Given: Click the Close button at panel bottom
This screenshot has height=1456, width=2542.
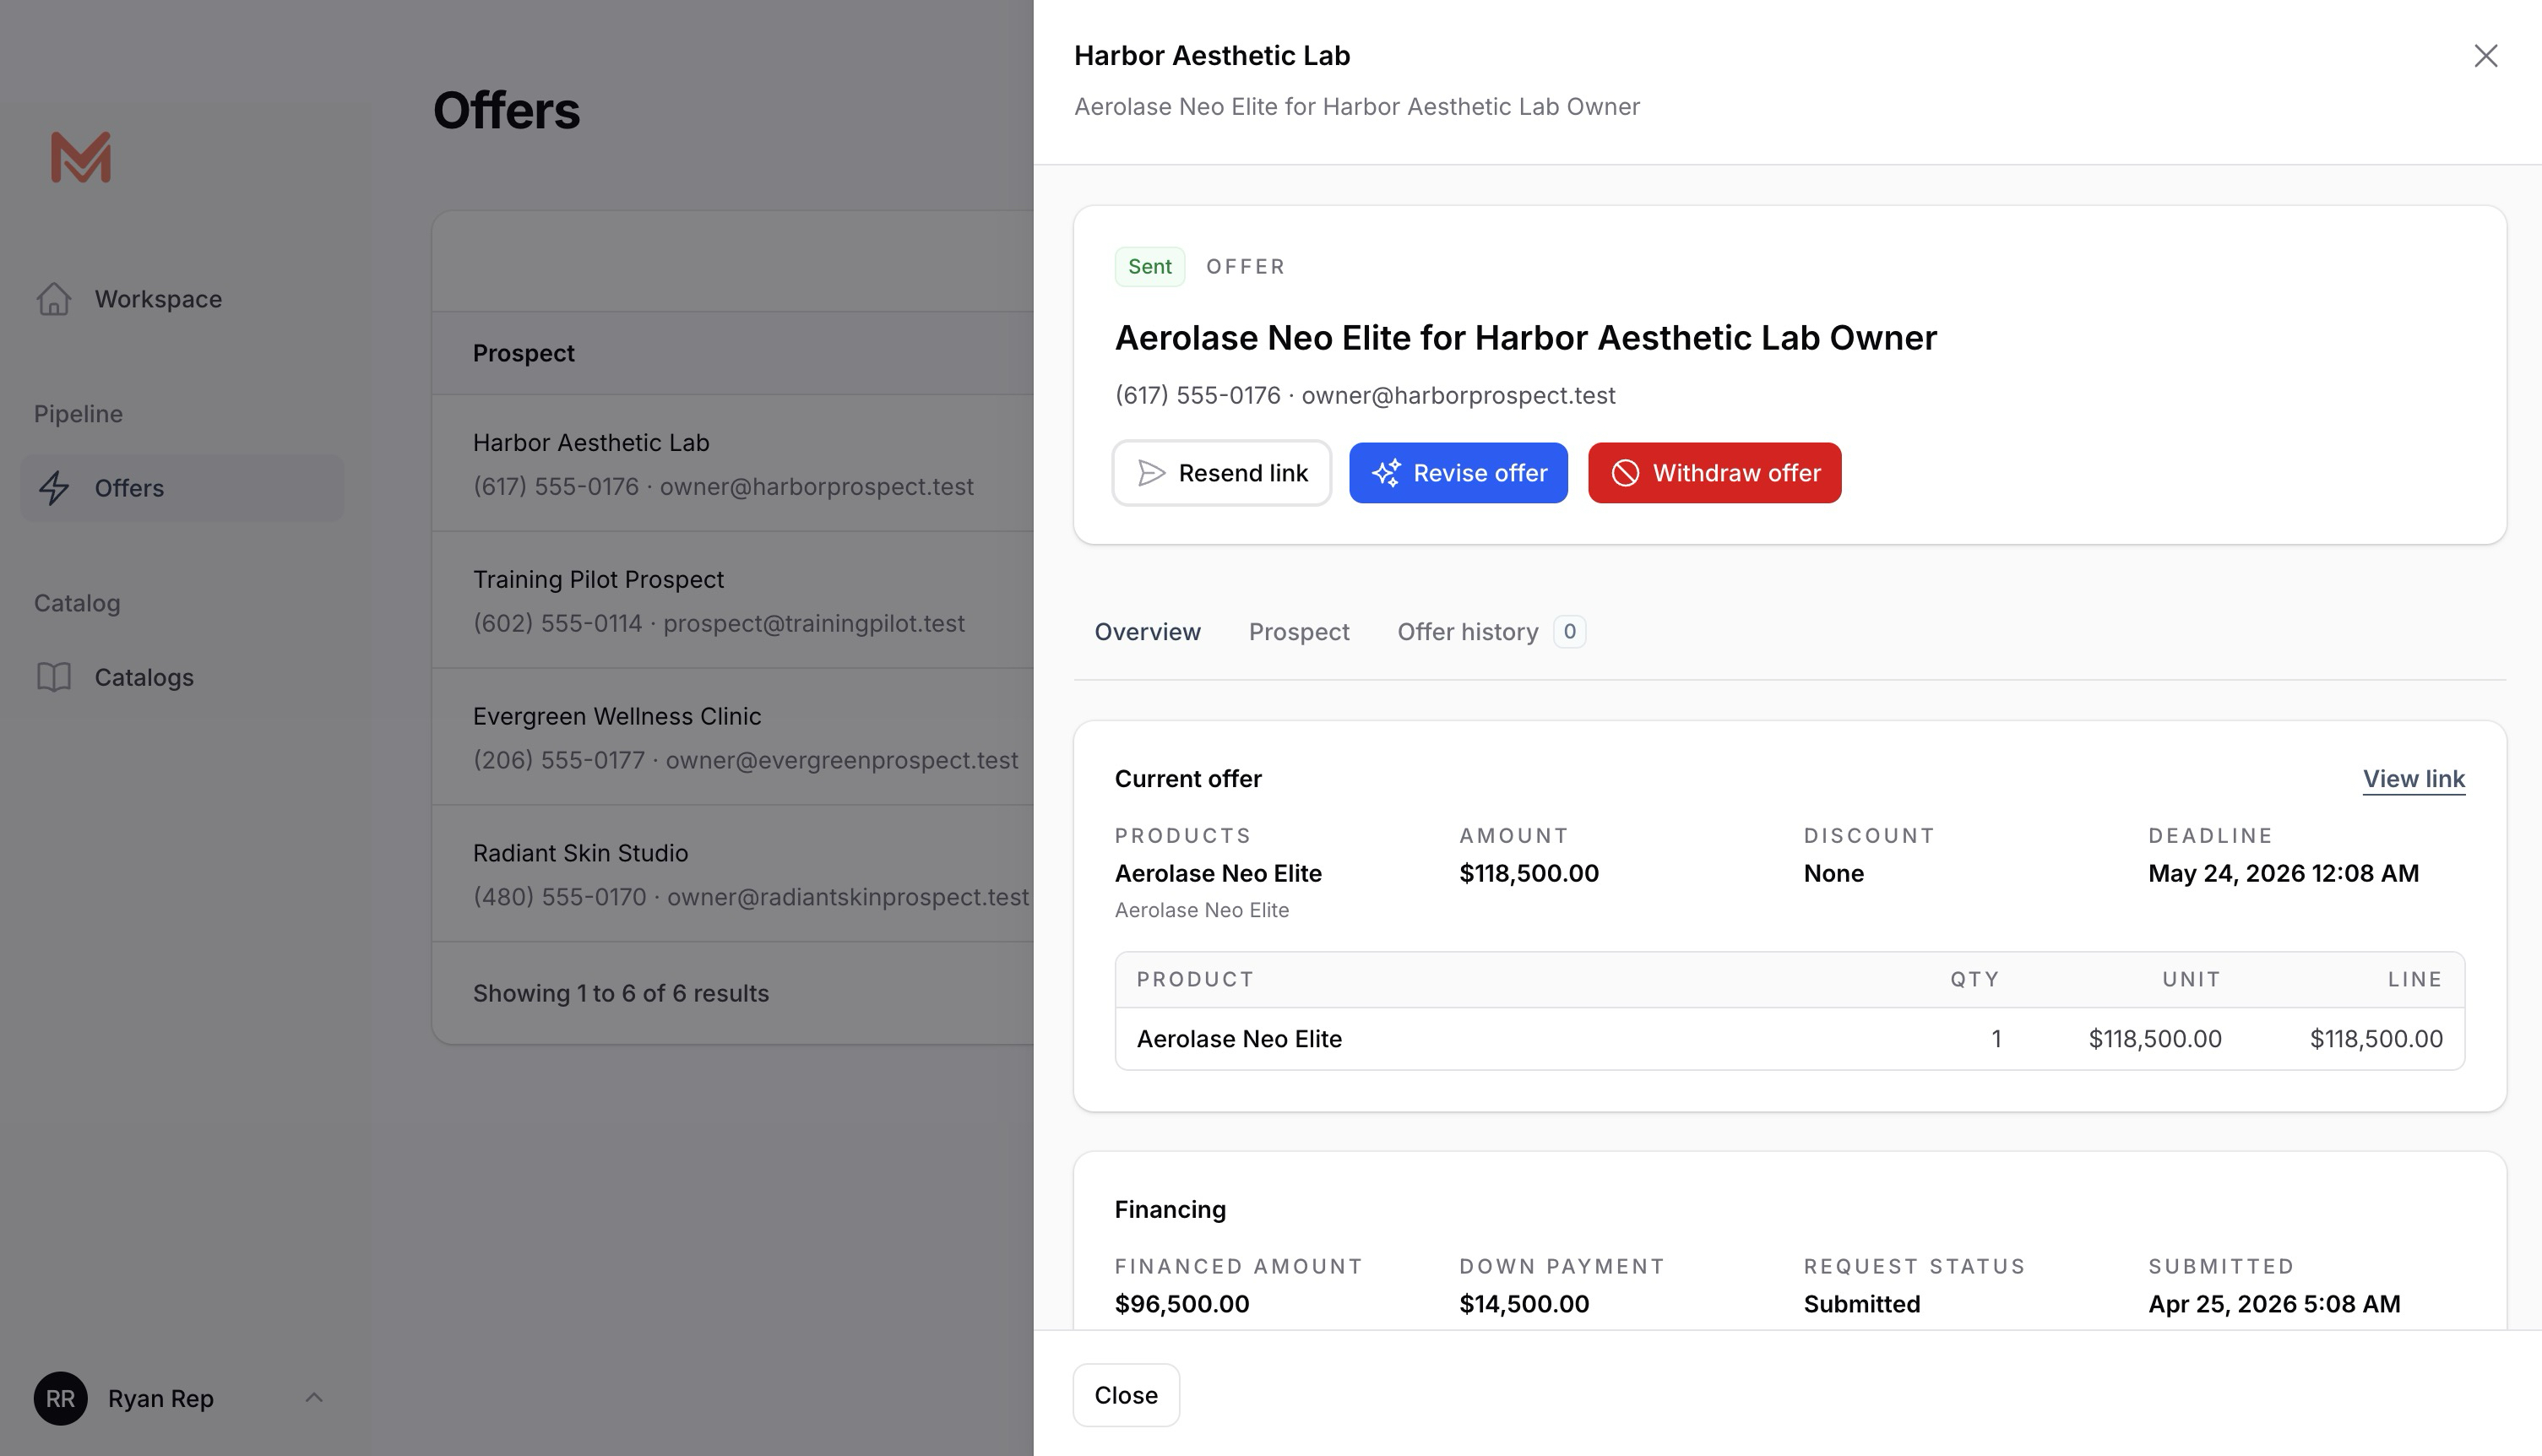Looking at the screenshot, I should click(1126, 1395).
